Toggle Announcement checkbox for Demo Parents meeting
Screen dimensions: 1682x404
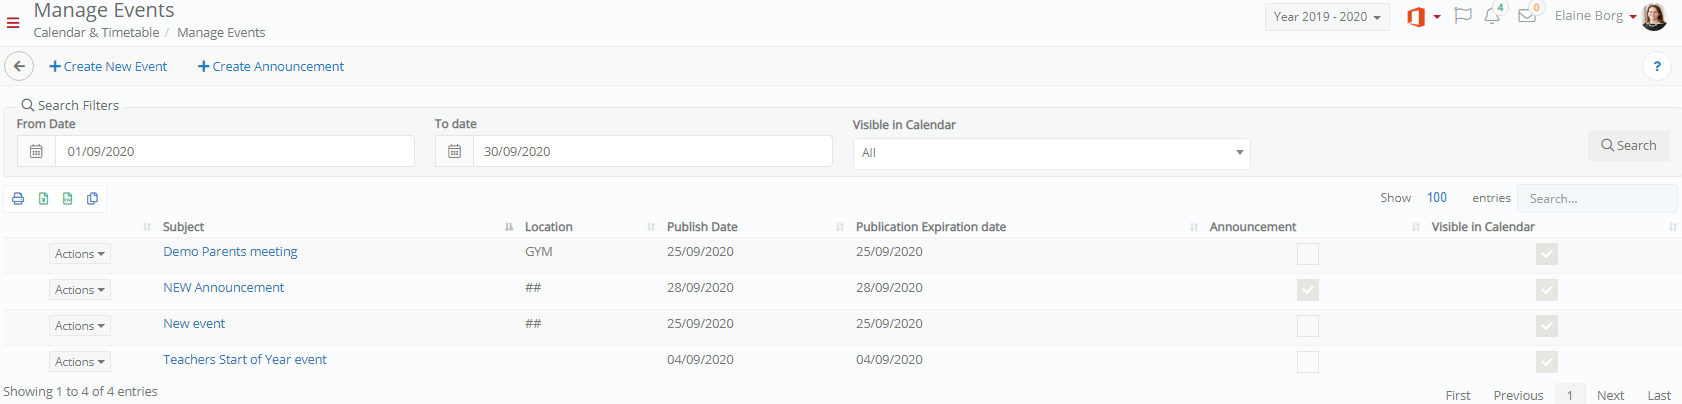pos(1308,254)
